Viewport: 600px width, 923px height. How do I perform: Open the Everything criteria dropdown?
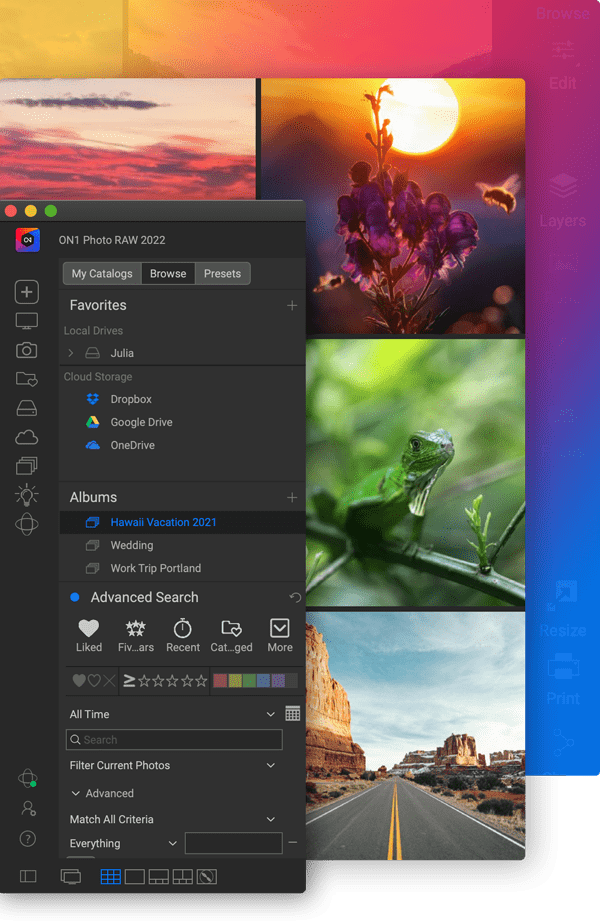pos(123,844)
